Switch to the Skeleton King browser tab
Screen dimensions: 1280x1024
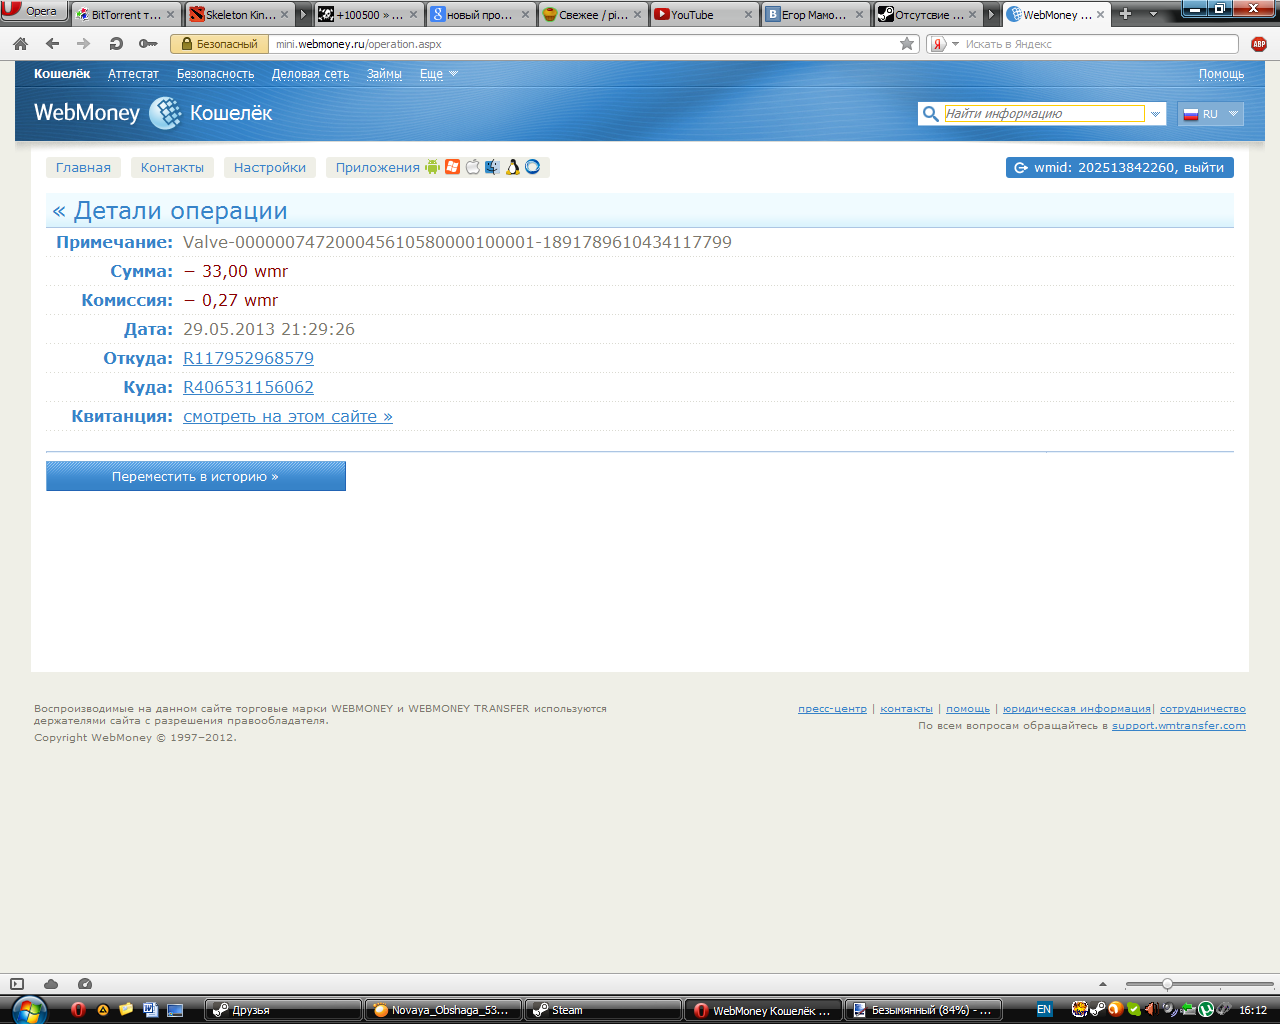point(240,14)
